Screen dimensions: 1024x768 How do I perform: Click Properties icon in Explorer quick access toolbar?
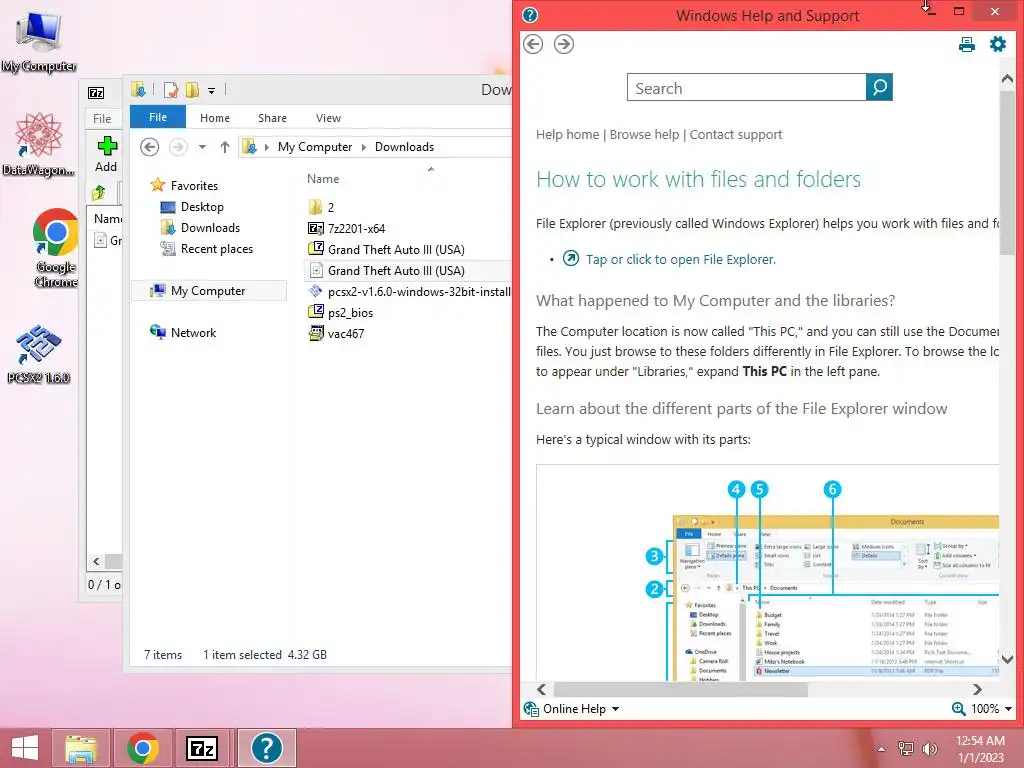171,89
